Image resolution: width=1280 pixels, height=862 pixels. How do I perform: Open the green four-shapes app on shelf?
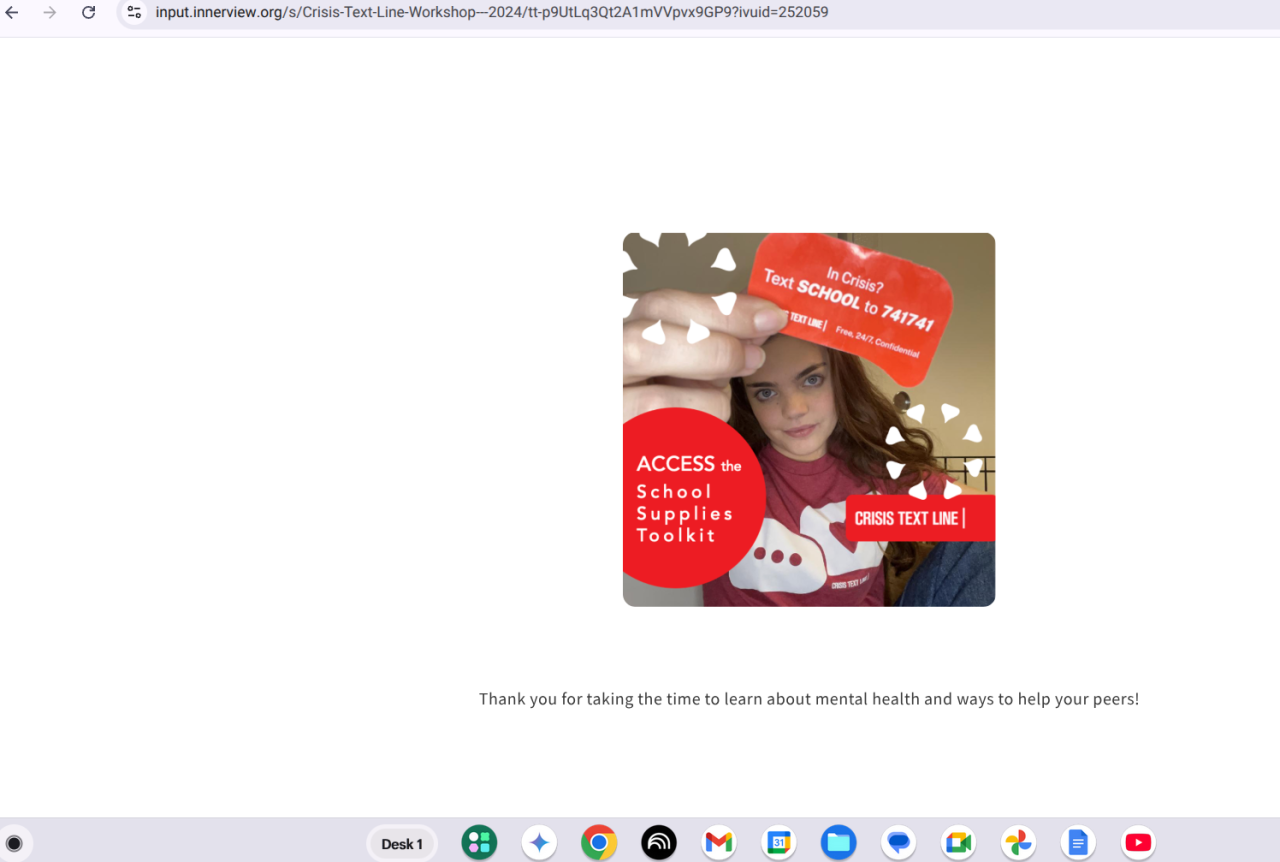point(479,843)
